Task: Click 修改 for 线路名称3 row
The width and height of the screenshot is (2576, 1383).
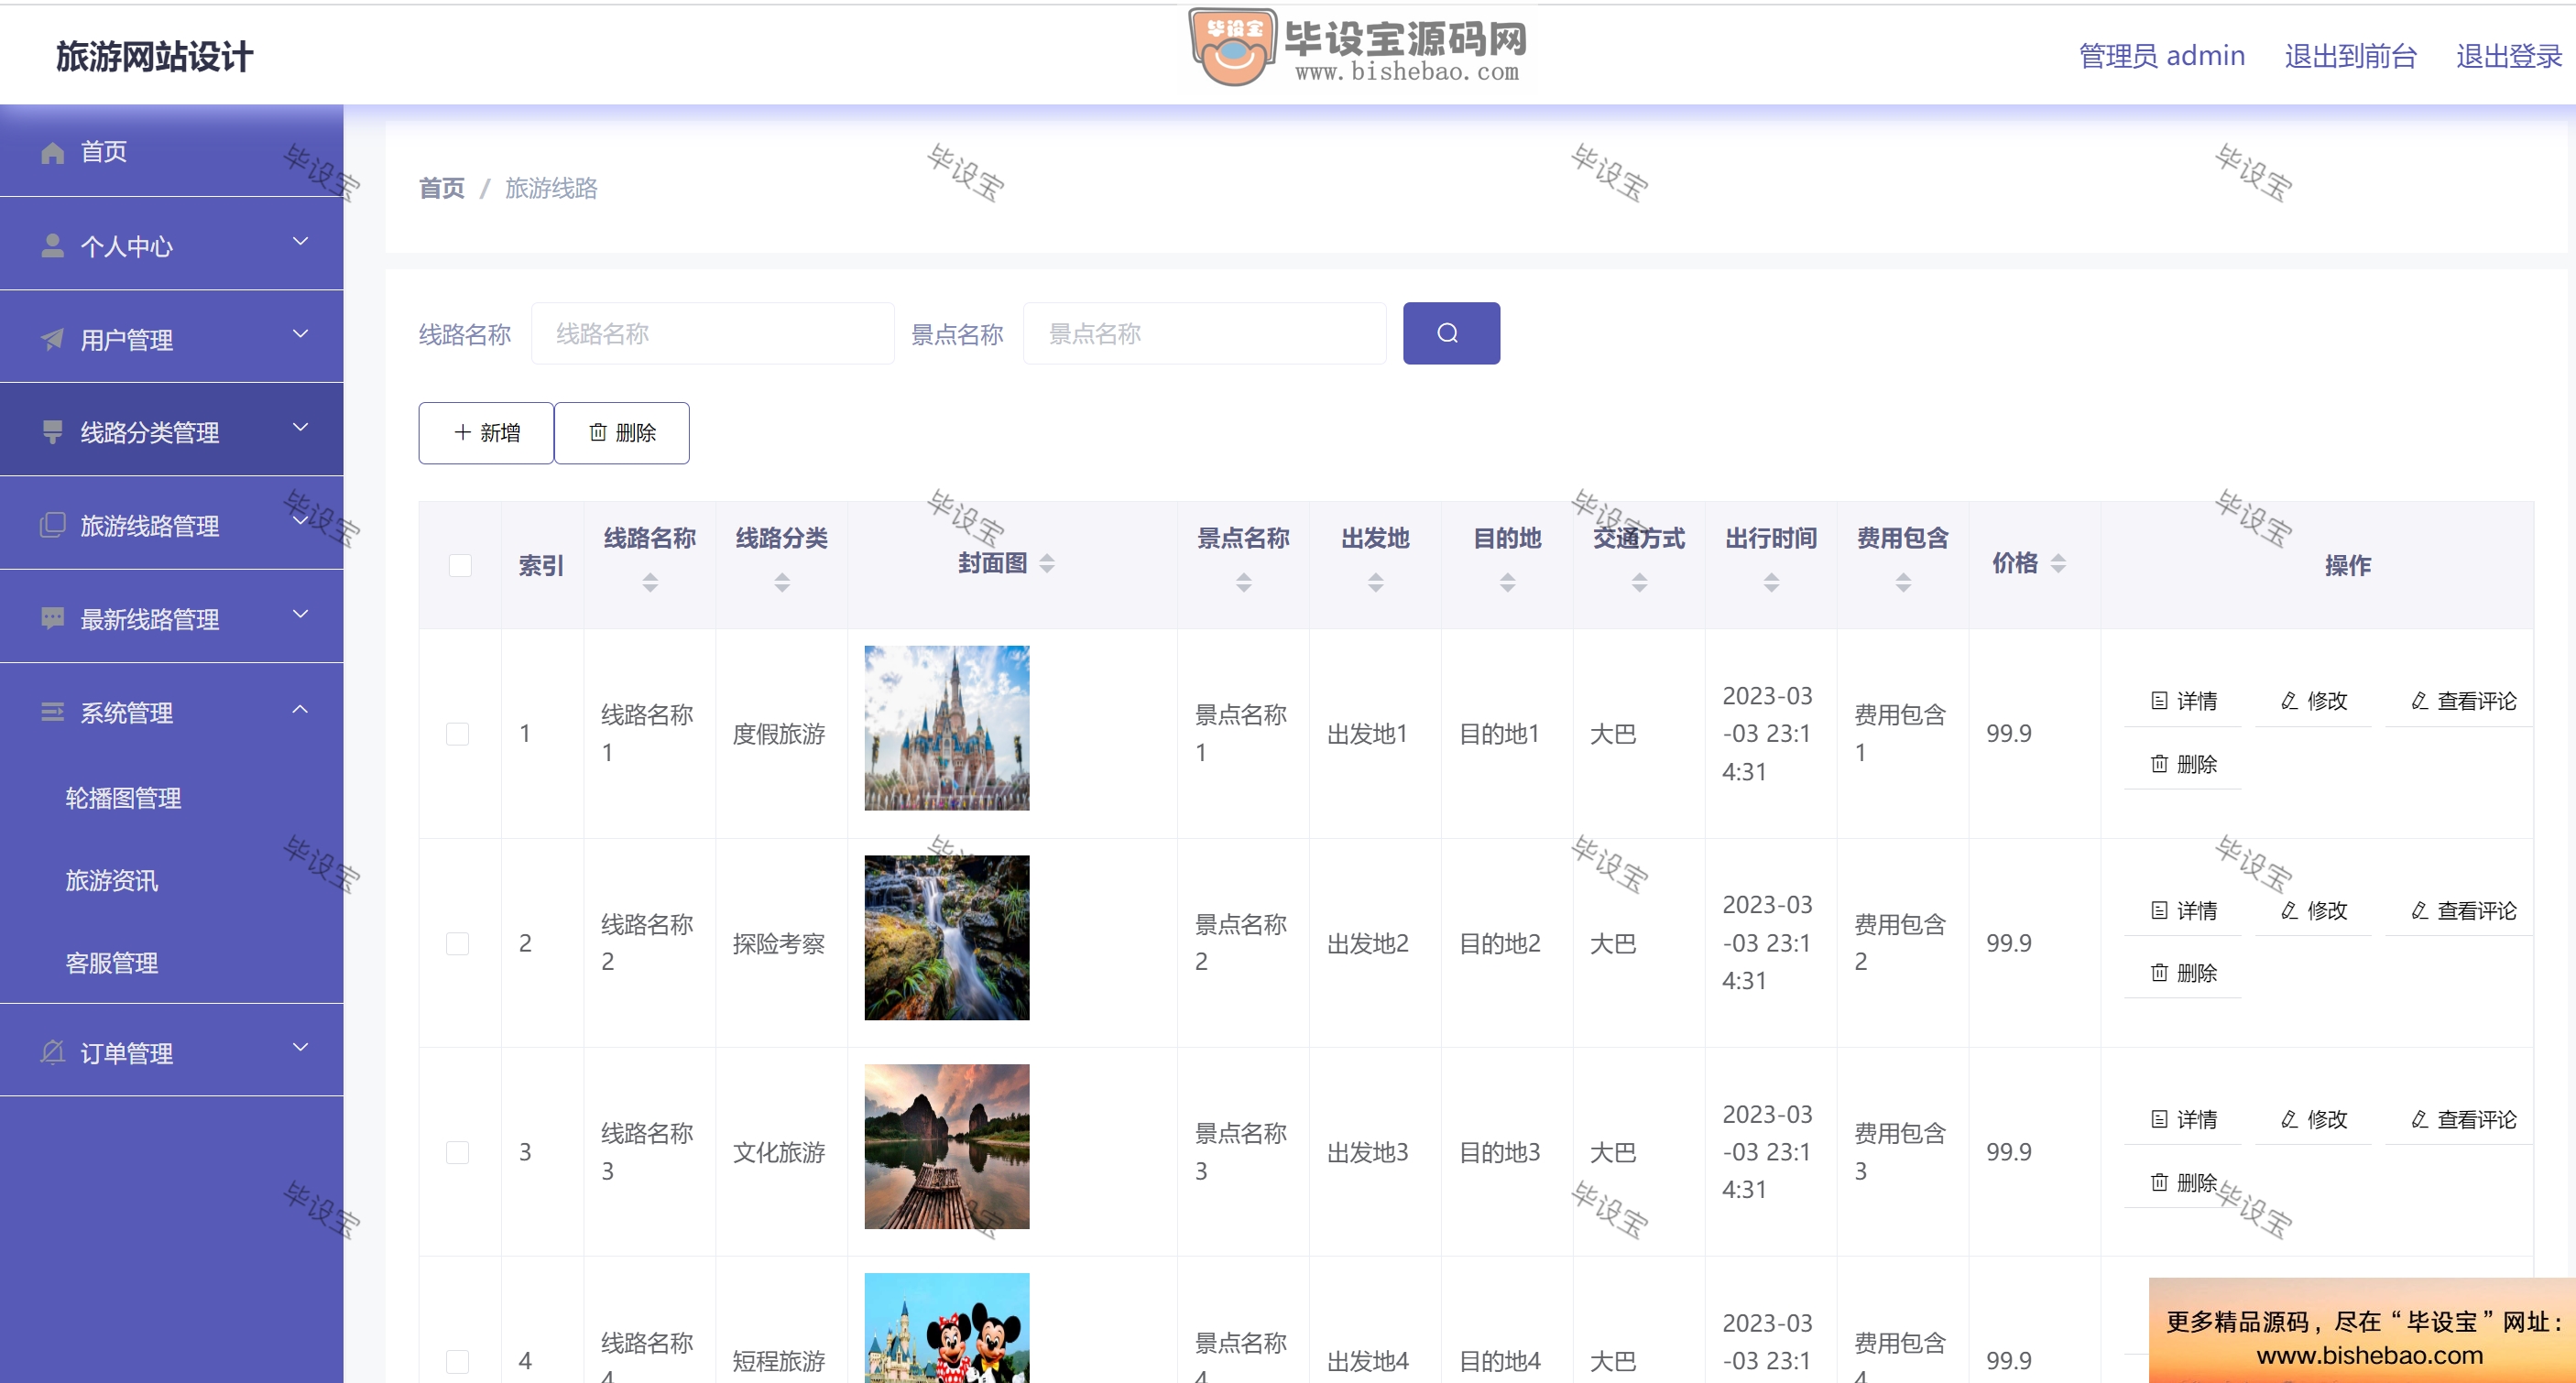Action: coord(2314,1120)
